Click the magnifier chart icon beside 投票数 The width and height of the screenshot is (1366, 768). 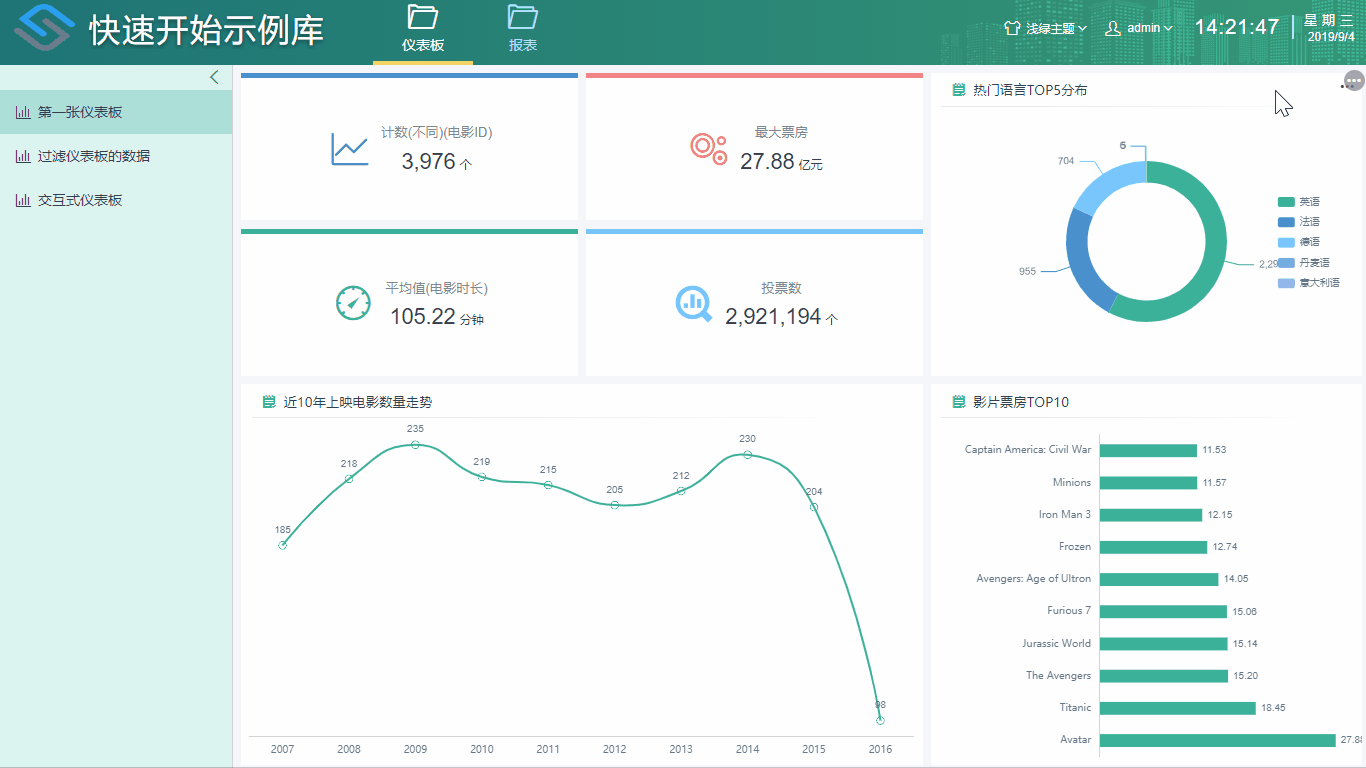tap(694, 304)
